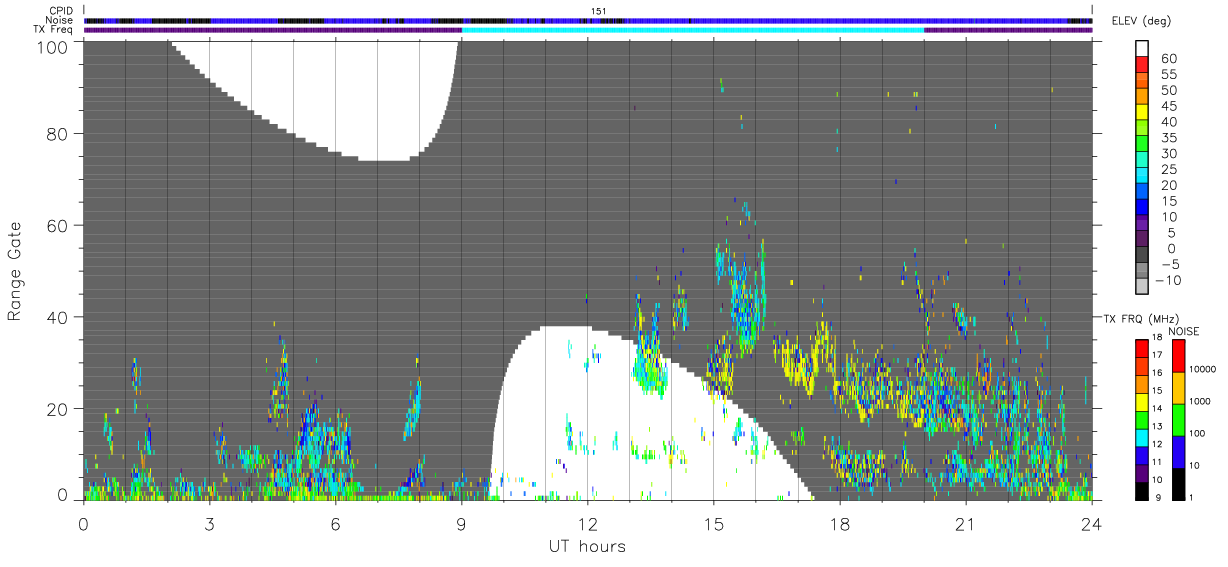The height and width of the screenshot is (567, 1228).
Task: Select the red segment of TX FRQ bar
Action: (x=1141, y=348)
